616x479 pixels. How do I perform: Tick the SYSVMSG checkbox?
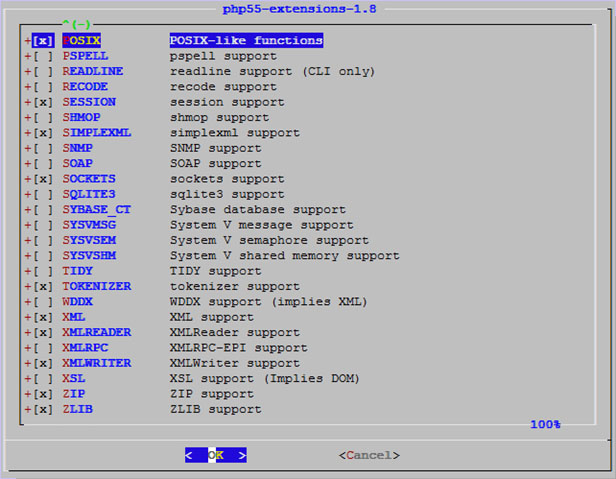tap(43, 225)
